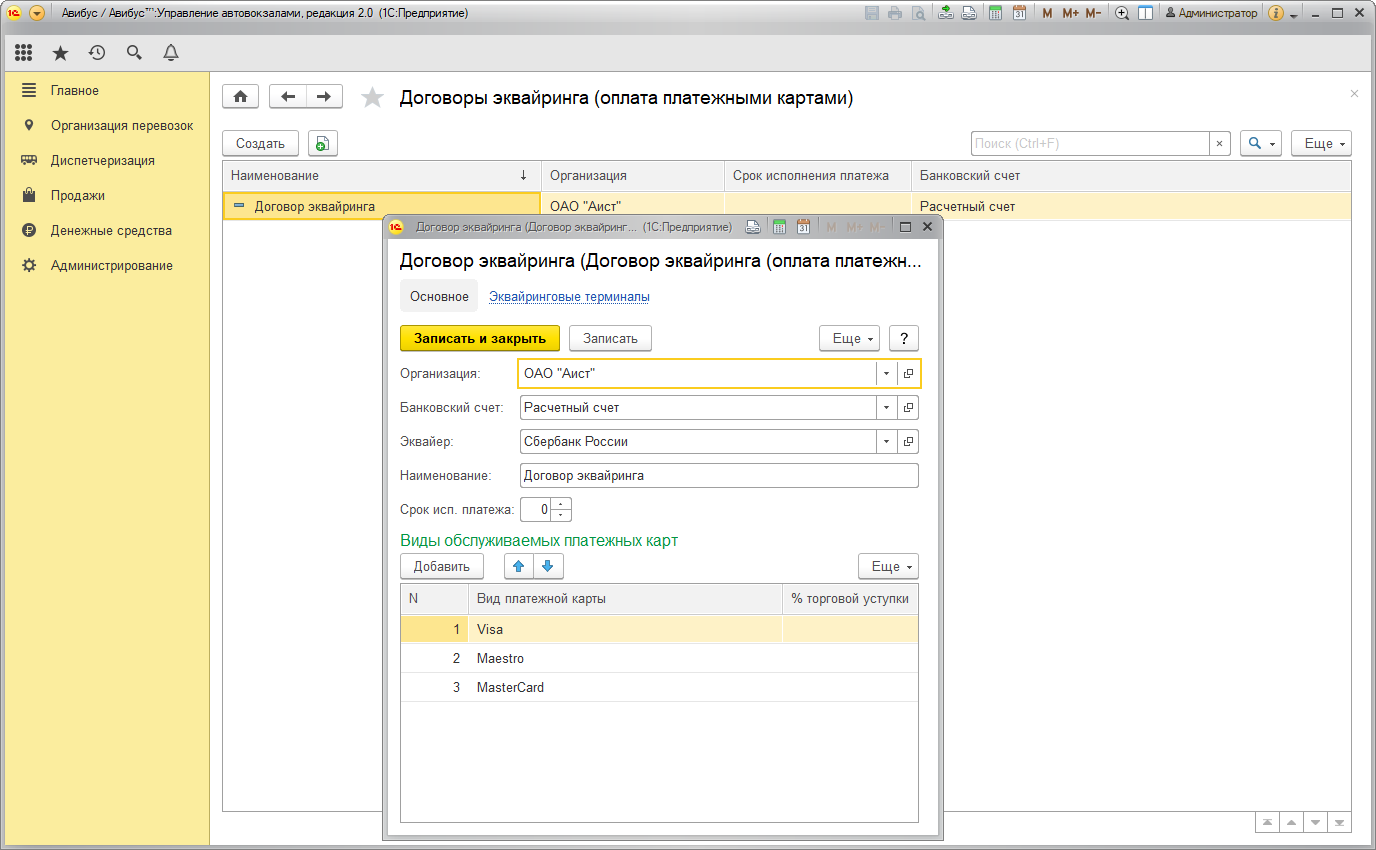Open the Денежные средства section
Viewport: 1376px width, 850px height.
[x=111, y=231]
